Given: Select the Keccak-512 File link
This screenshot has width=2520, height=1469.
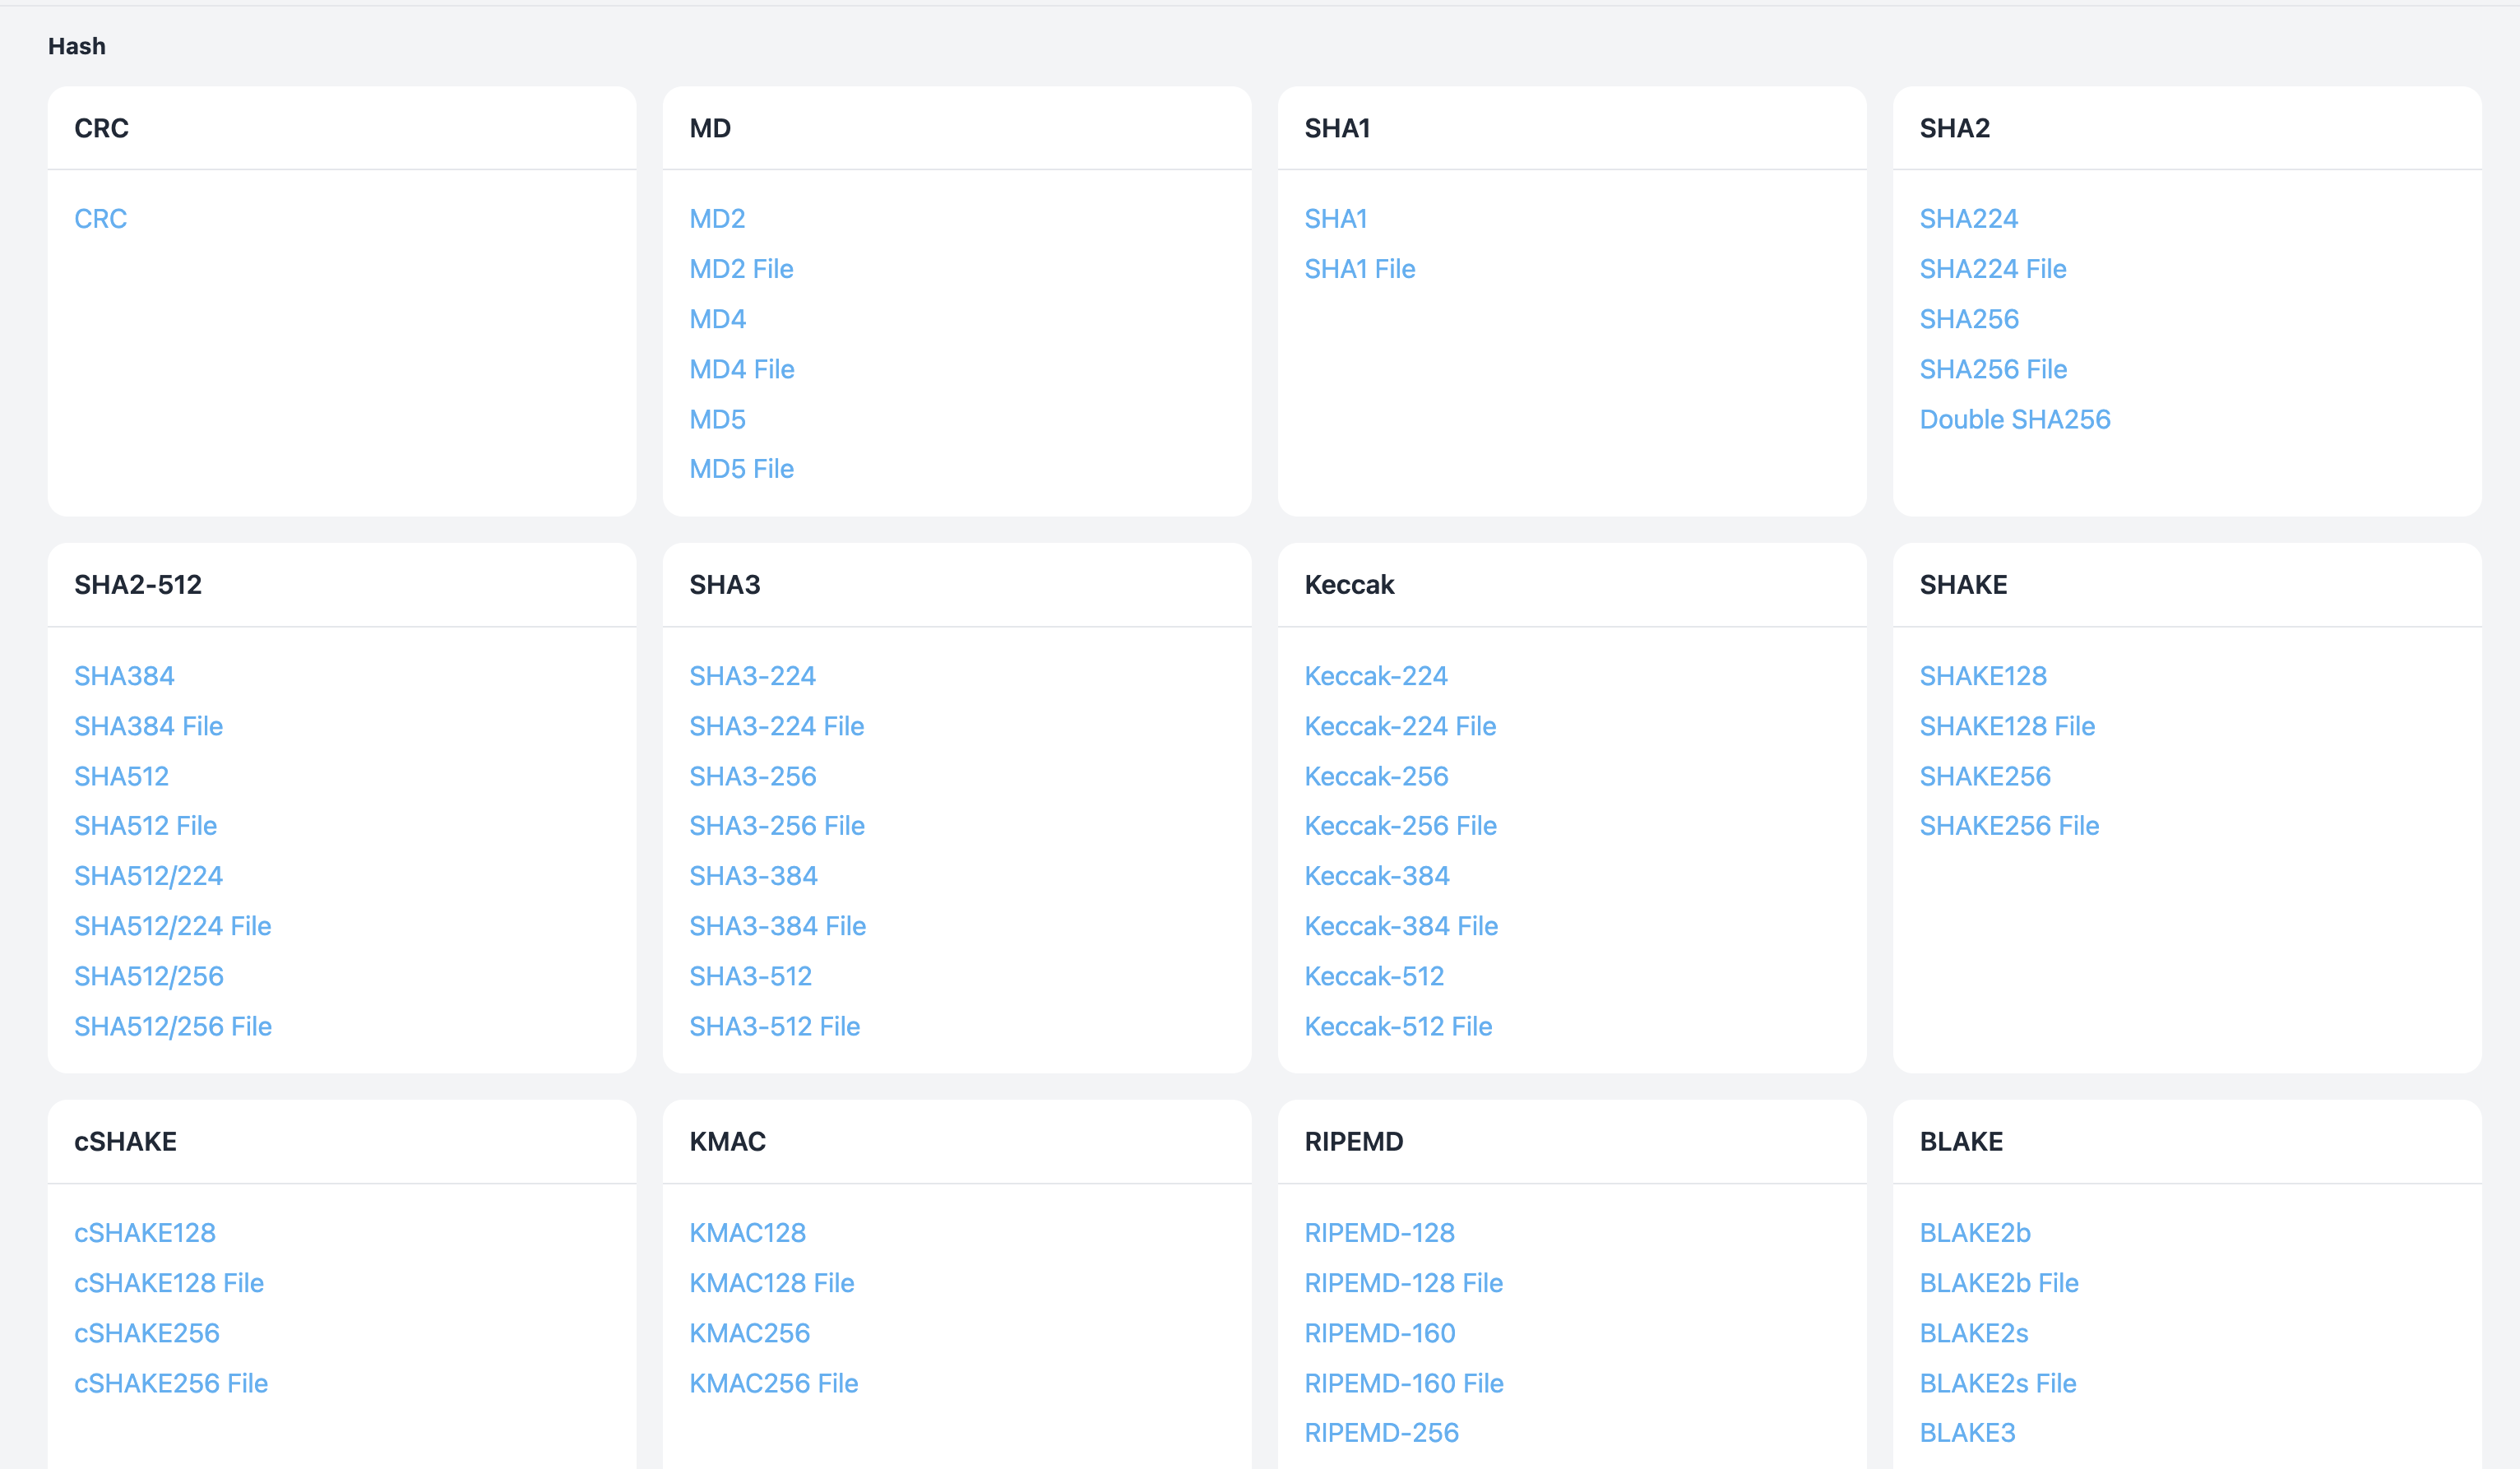Looking at the screenshot, I should (1398, 1026).
